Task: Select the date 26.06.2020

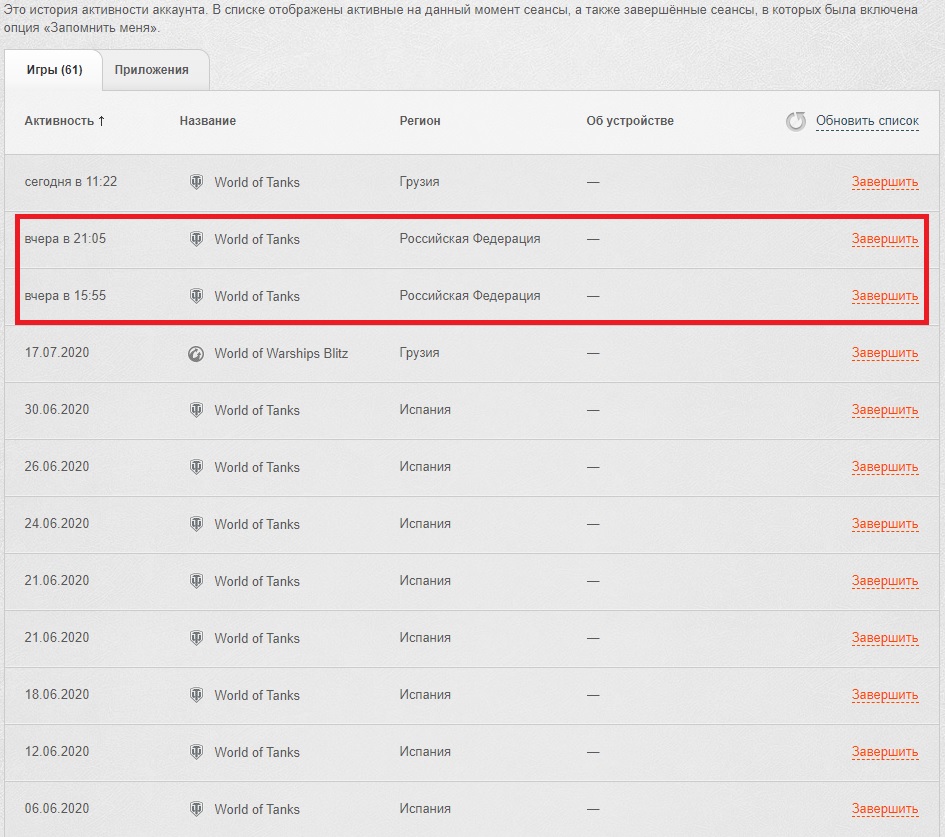Action: 57,466
